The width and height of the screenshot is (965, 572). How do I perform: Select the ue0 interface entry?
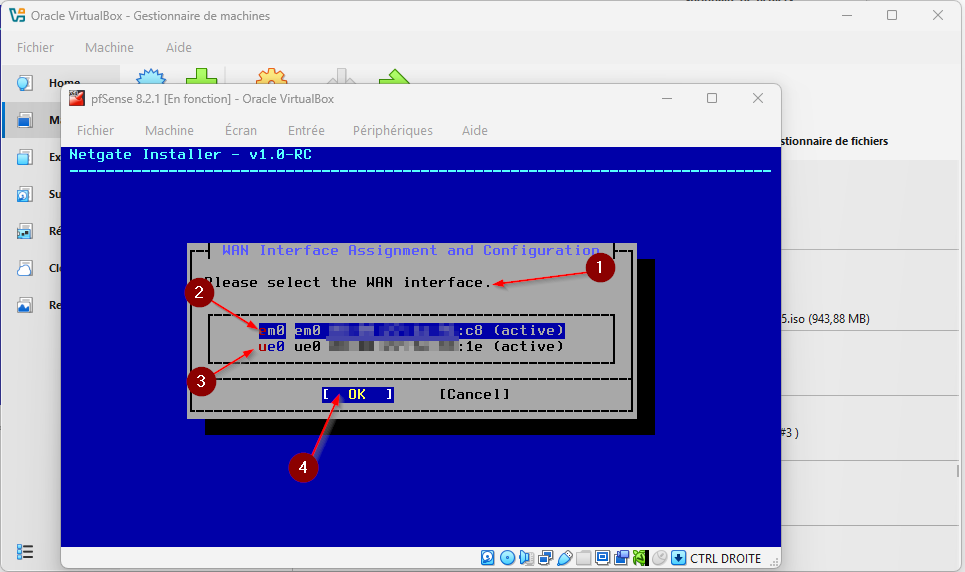coord(411,346)
